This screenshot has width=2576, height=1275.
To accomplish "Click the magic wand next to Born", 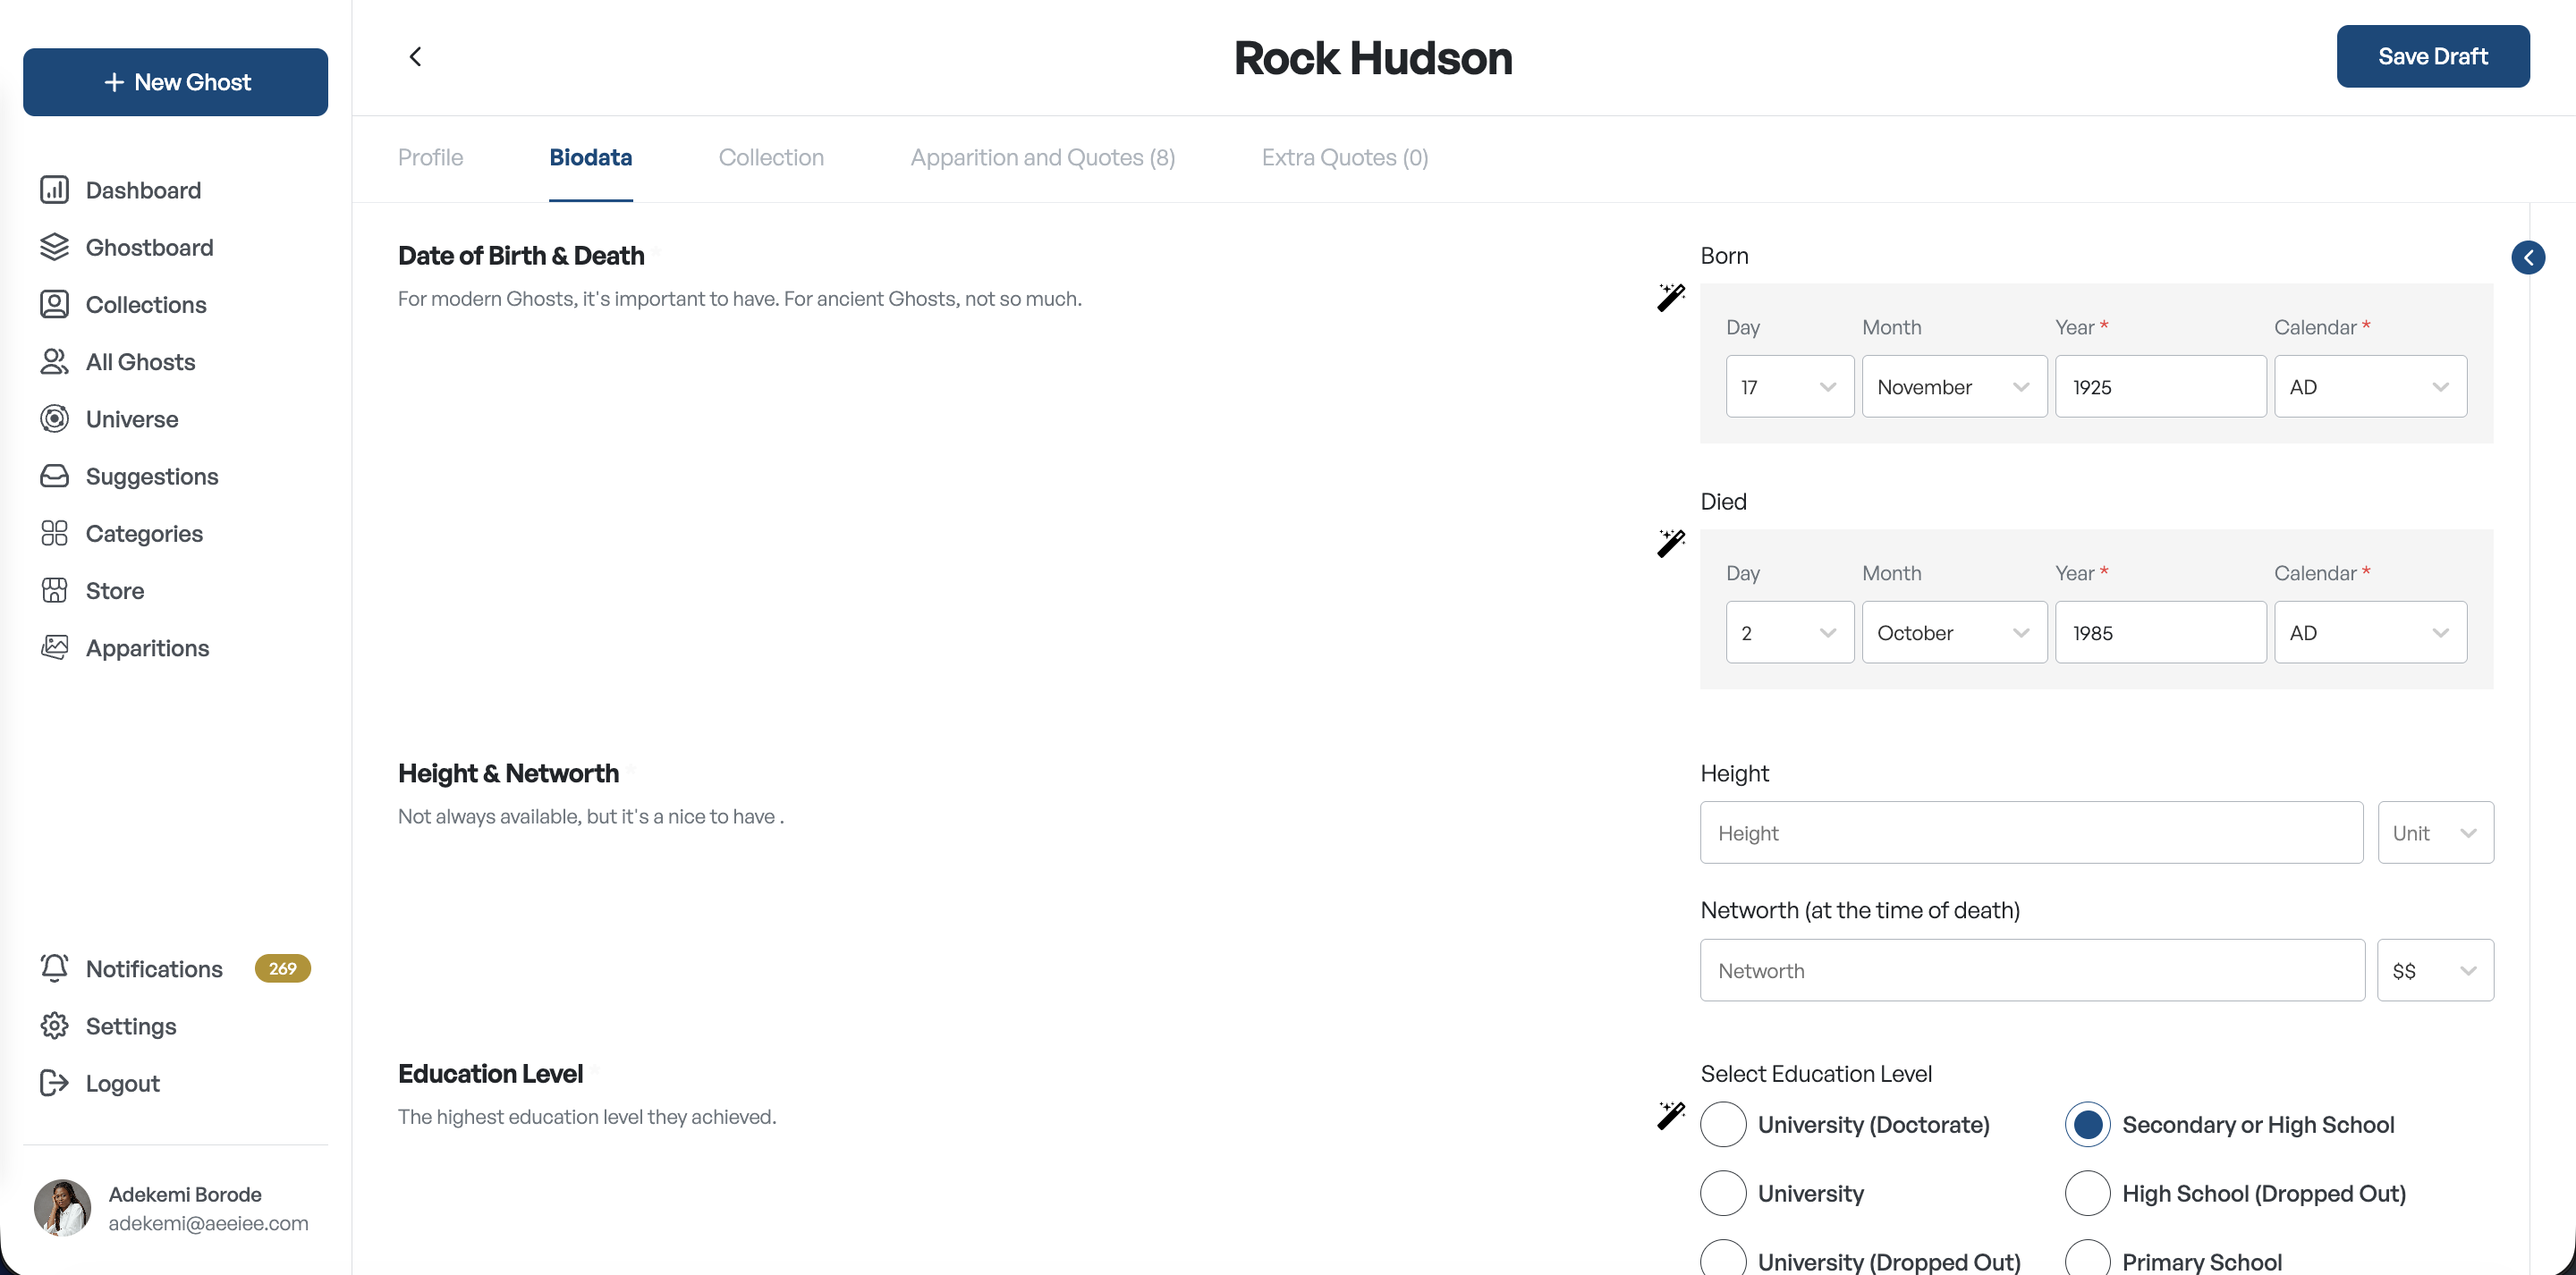I will 1671,297.
